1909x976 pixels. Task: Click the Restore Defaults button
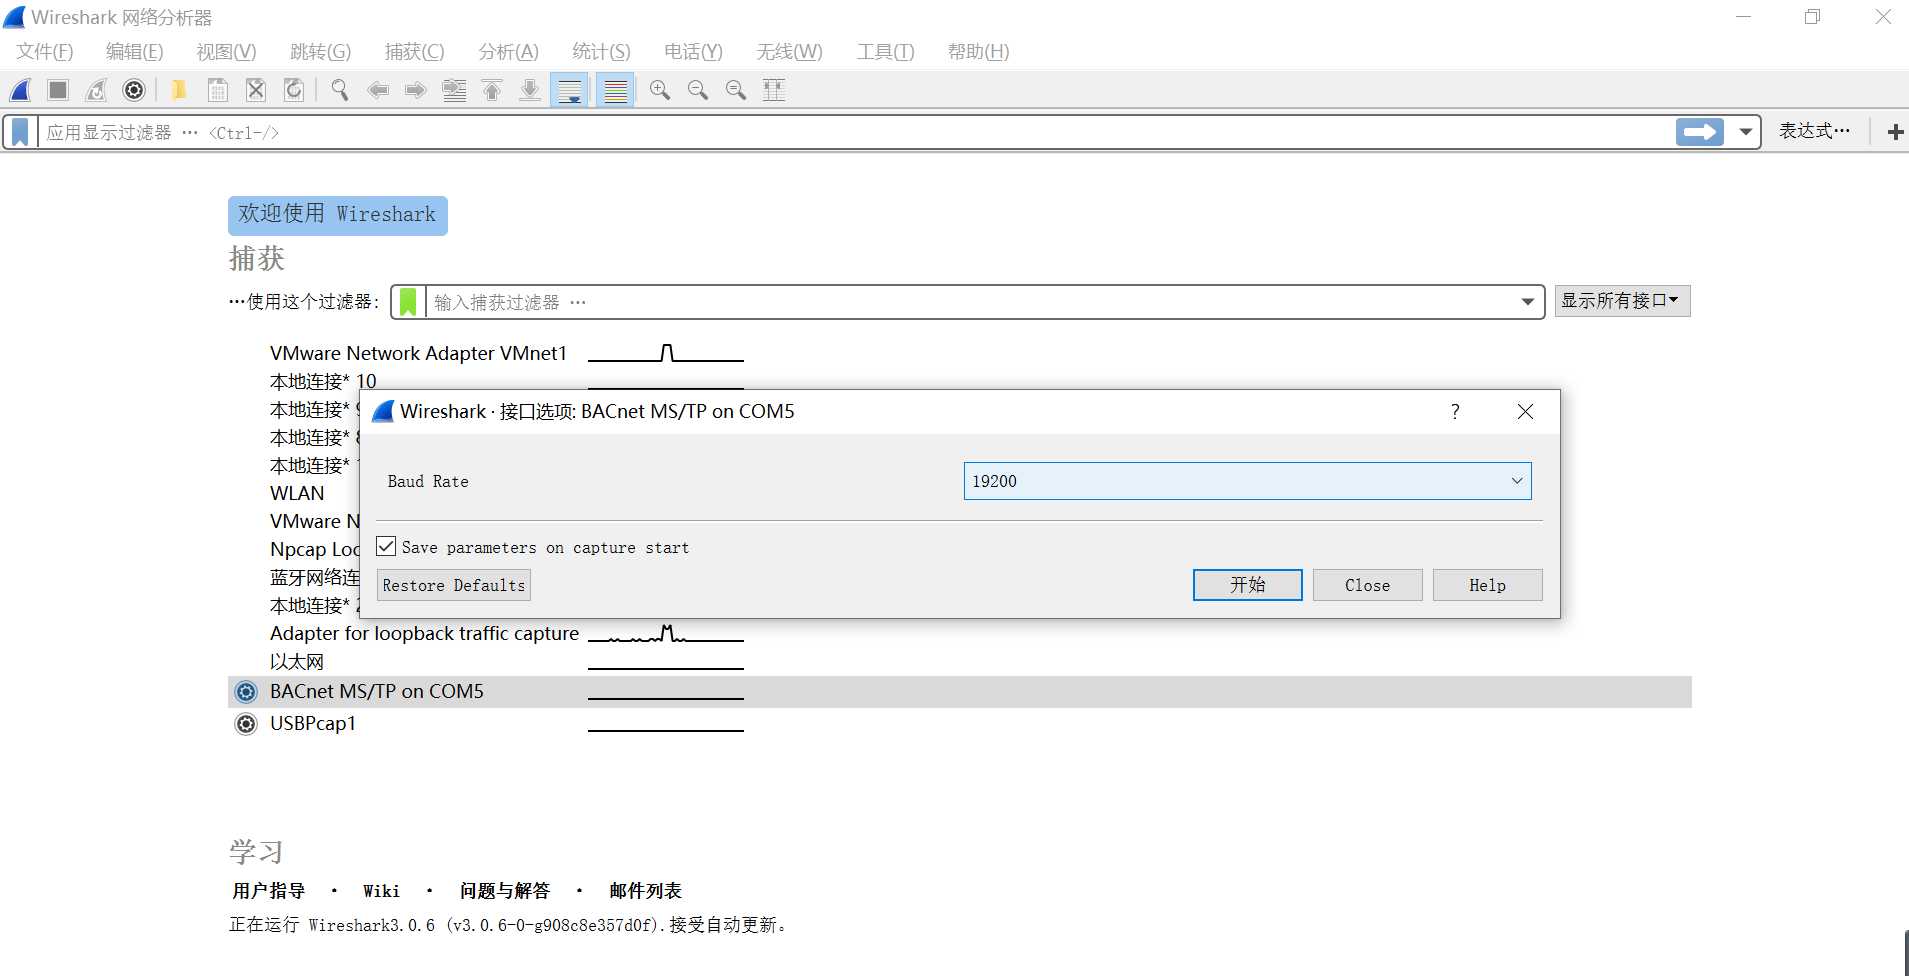point(454,585)
